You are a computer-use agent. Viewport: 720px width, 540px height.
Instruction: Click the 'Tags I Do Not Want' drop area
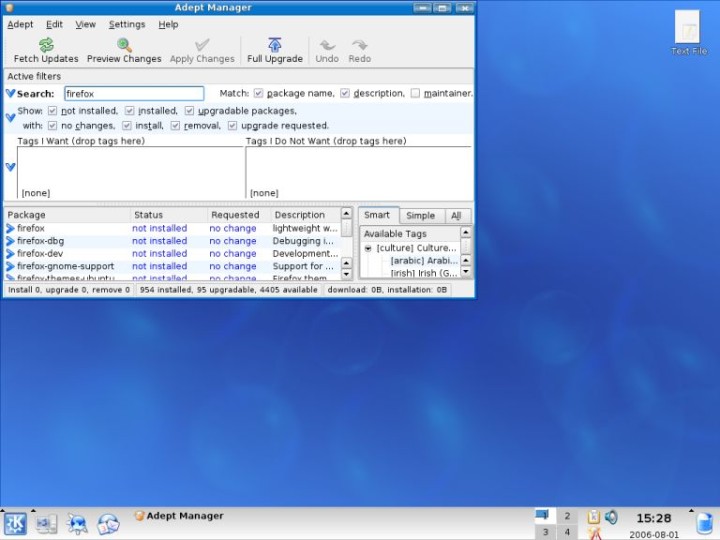click(x=359, y=172)
